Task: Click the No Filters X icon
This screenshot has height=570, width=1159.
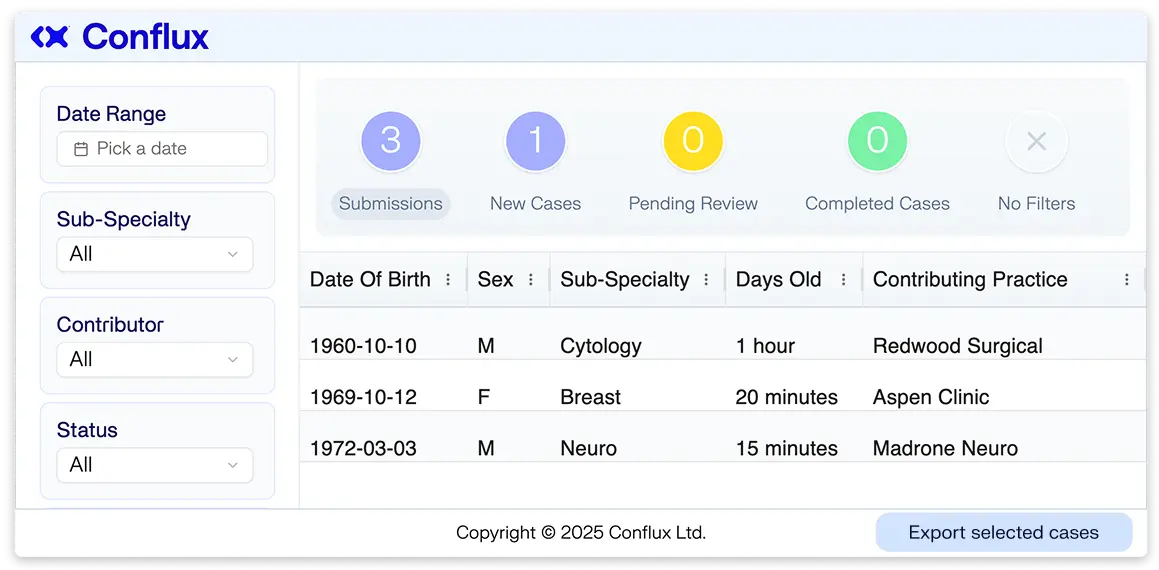Action: [x=1036, y=141]
